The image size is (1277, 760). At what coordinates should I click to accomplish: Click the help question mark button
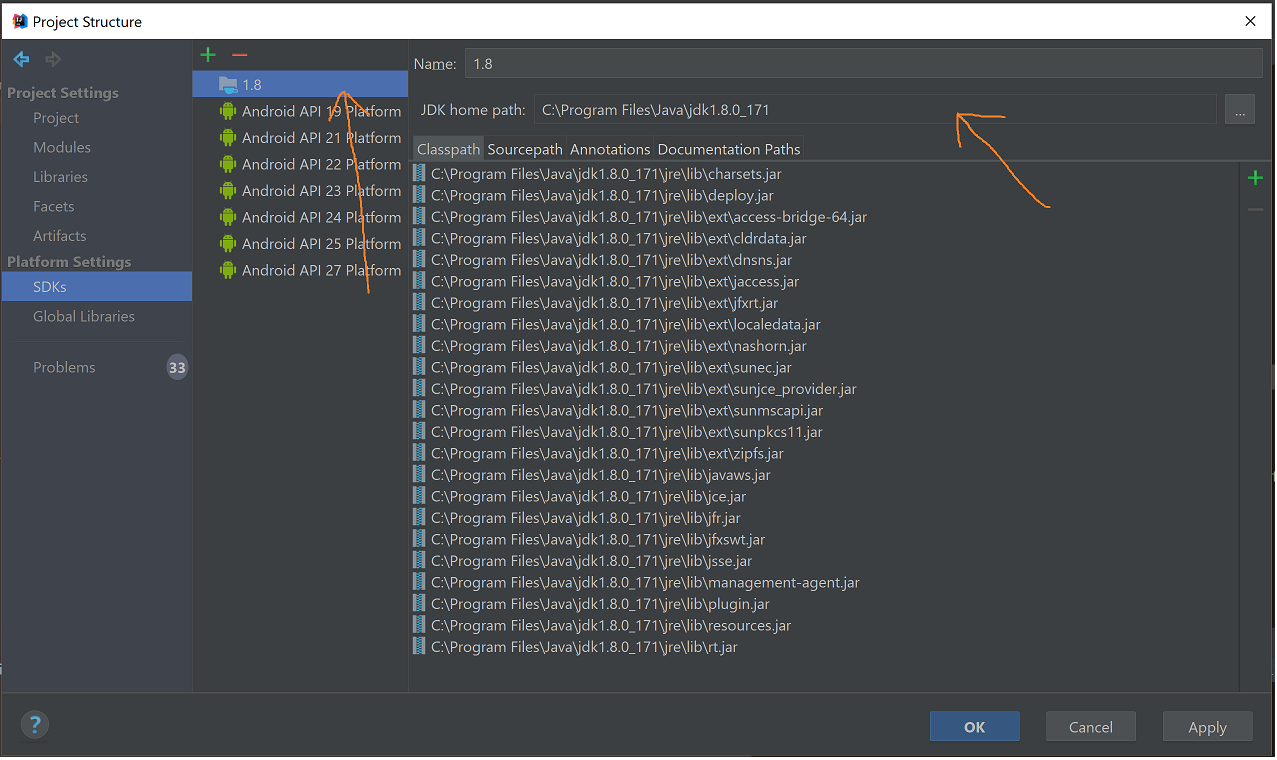(x=34, y=725)
